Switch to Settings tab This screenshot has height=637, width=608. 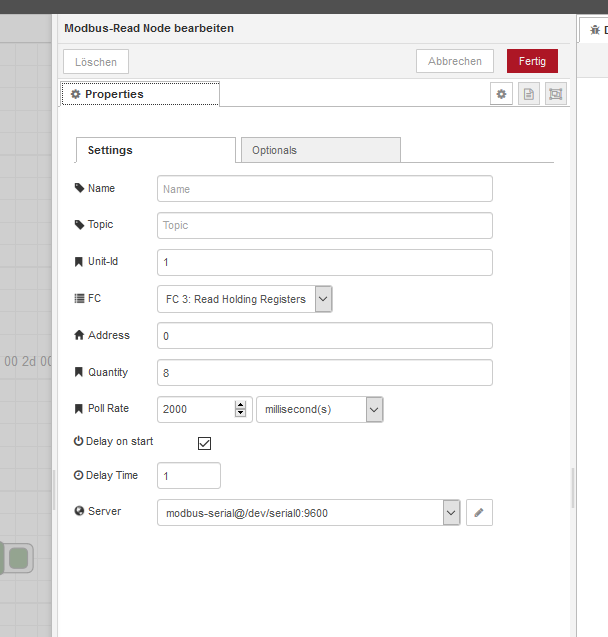point(156,150)
